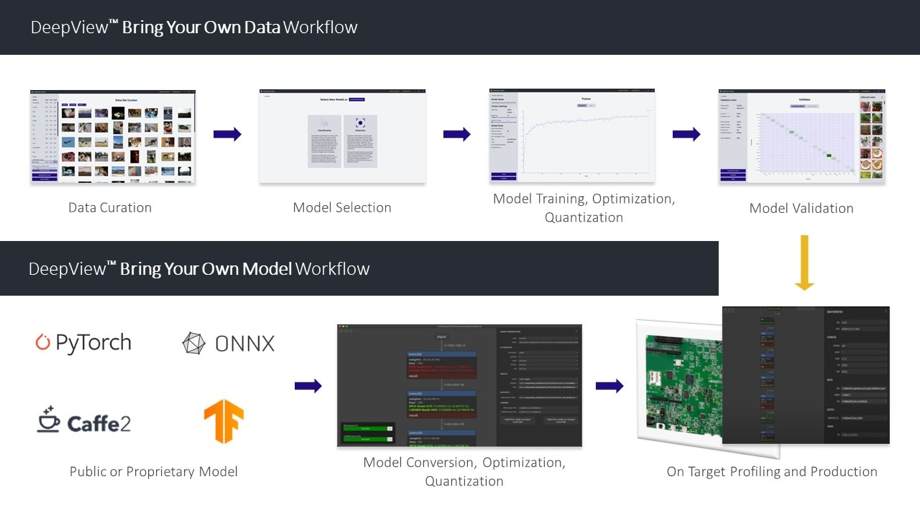Click the ONNX polyhedron logo

[194, 343]
